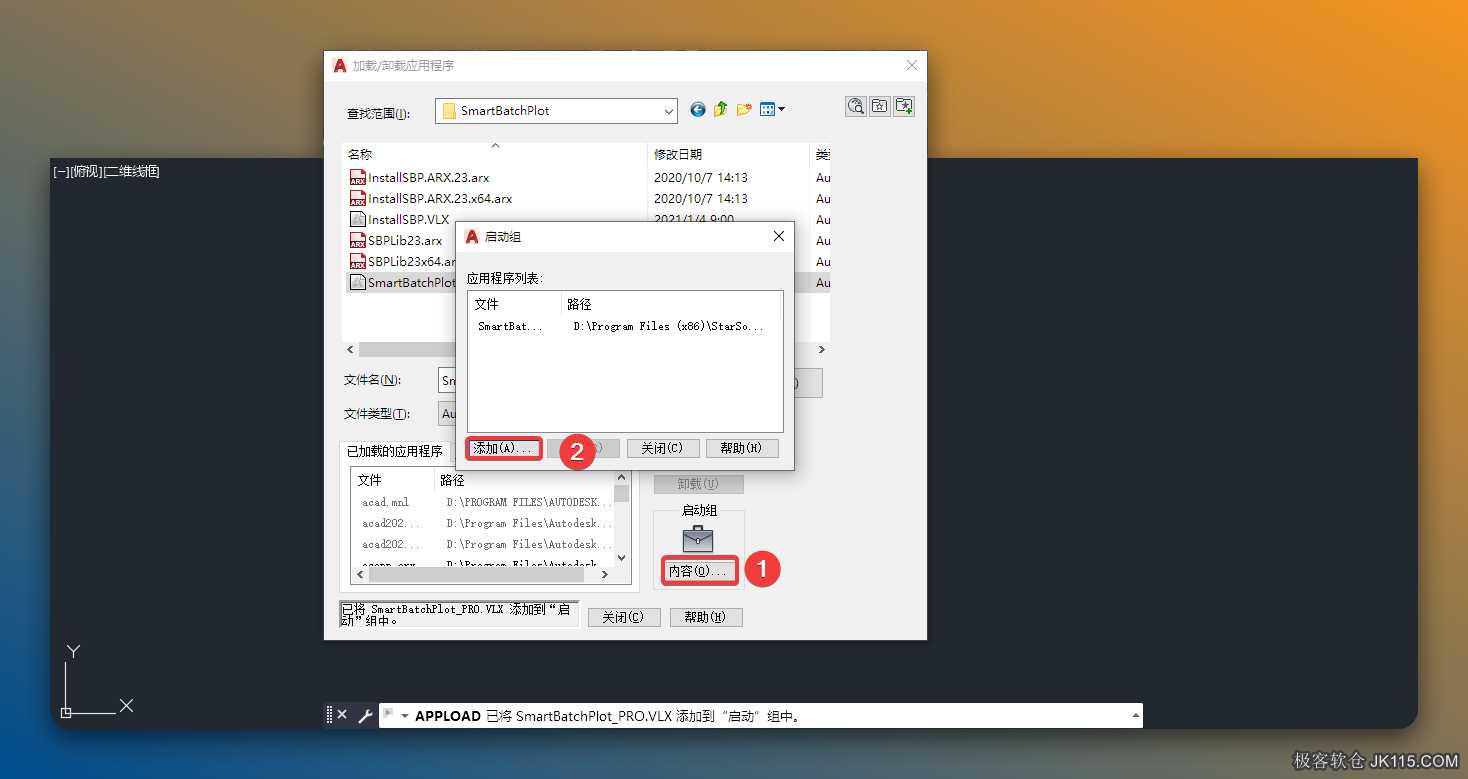This screenshot has height=779, width=1468.
Task: Click the Locate favorites star folder icon
Action: click(x=880, y=106)
